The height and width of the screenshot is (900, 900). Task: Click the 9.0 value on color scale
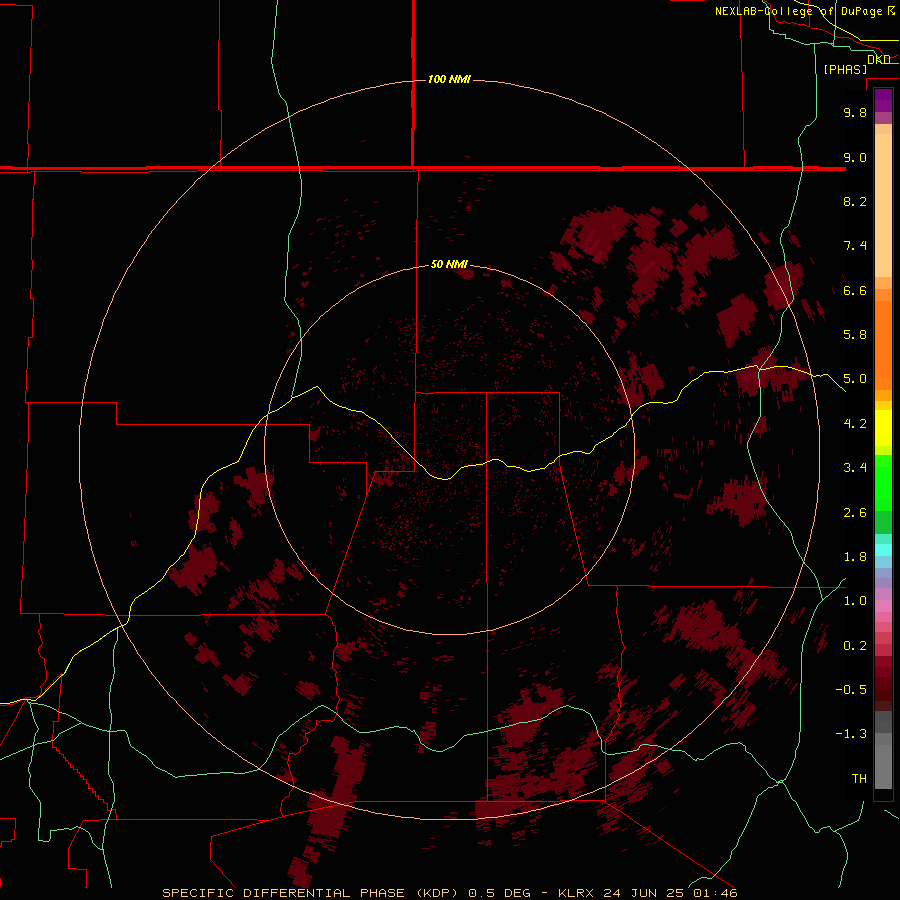[855, 157]
